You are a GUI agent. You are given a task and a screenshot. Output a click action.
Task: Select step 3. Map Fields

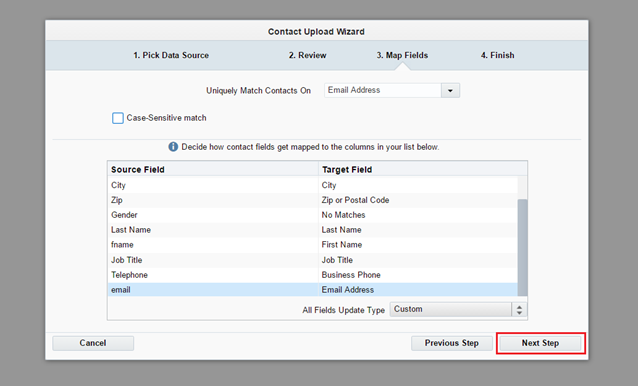click(402, 55)
